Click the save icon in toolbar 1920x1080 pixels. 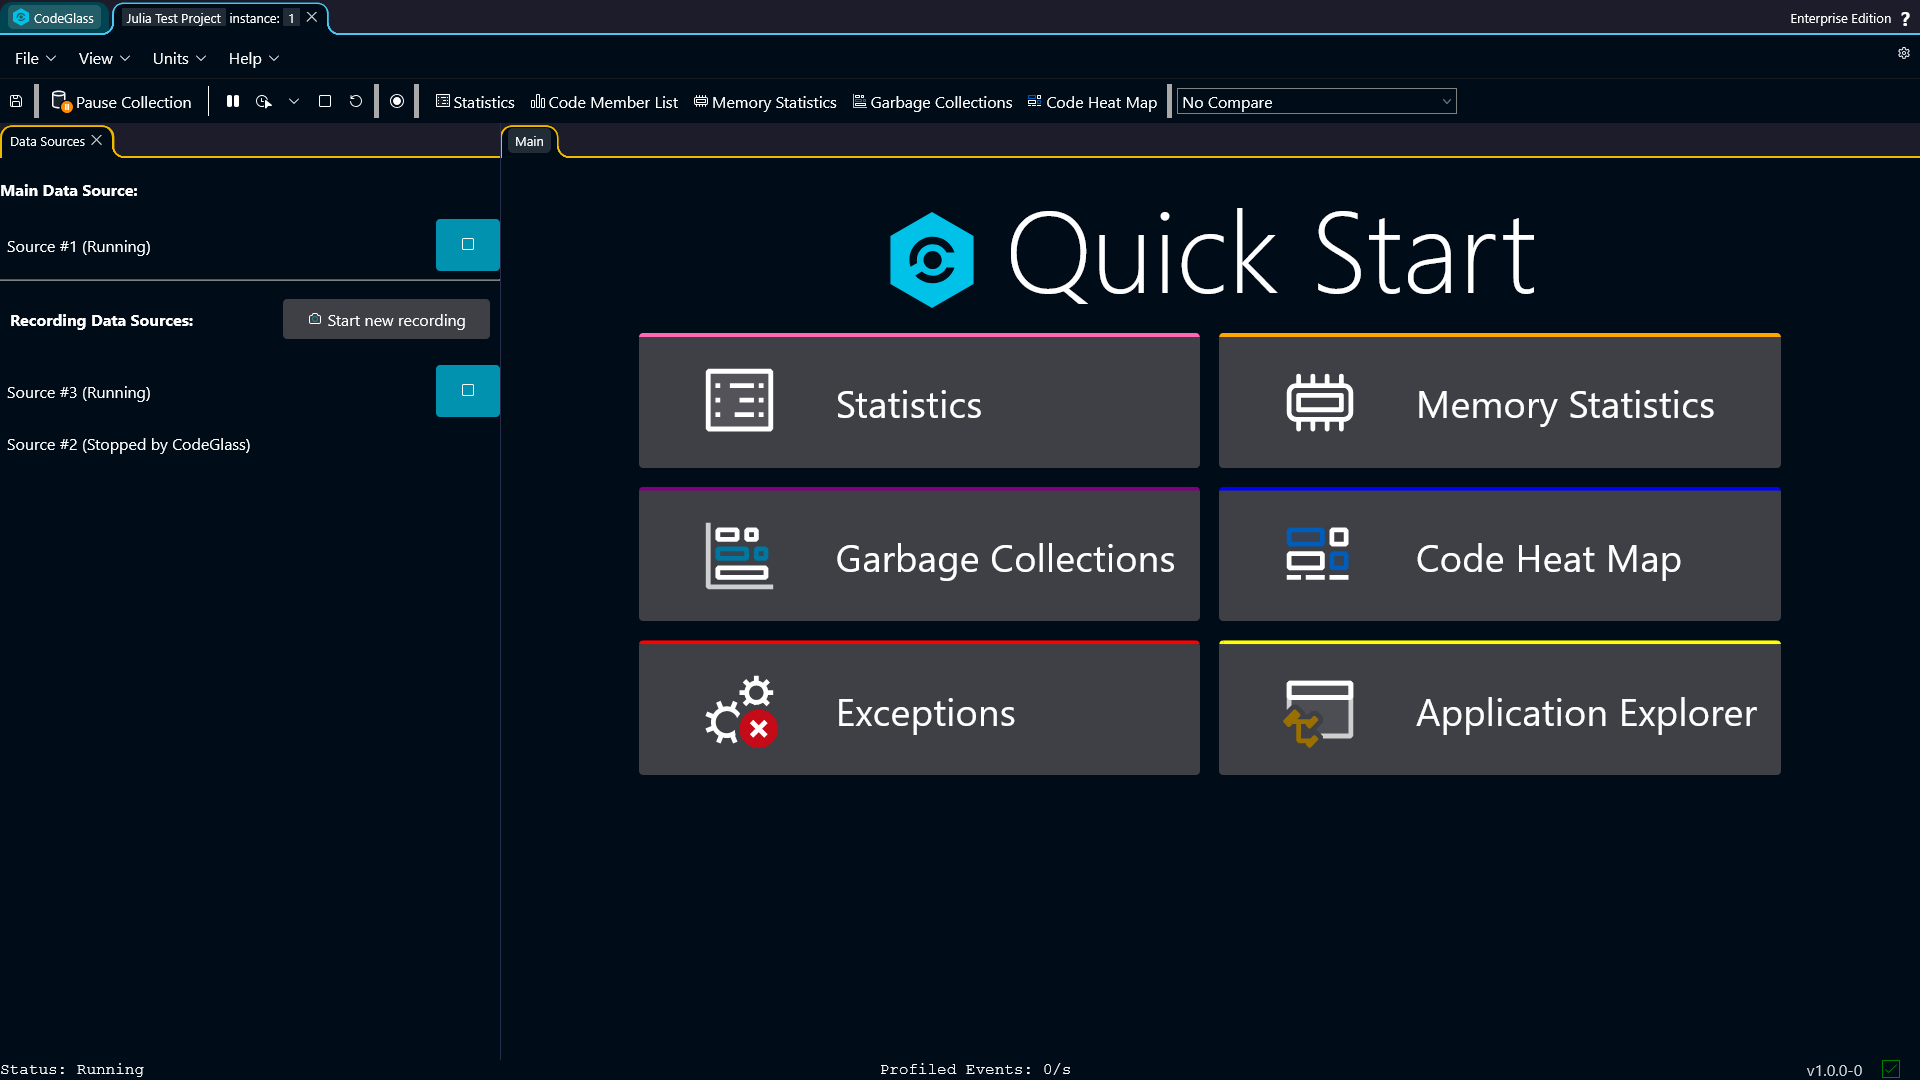(16, 101)
